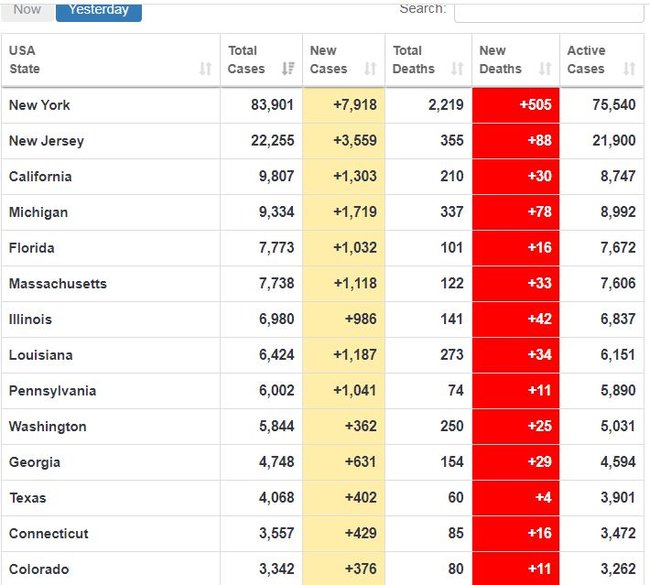This screenshot has height=585, width=650.
Task: Open Massachusetts state details
Action: [57, 284]
